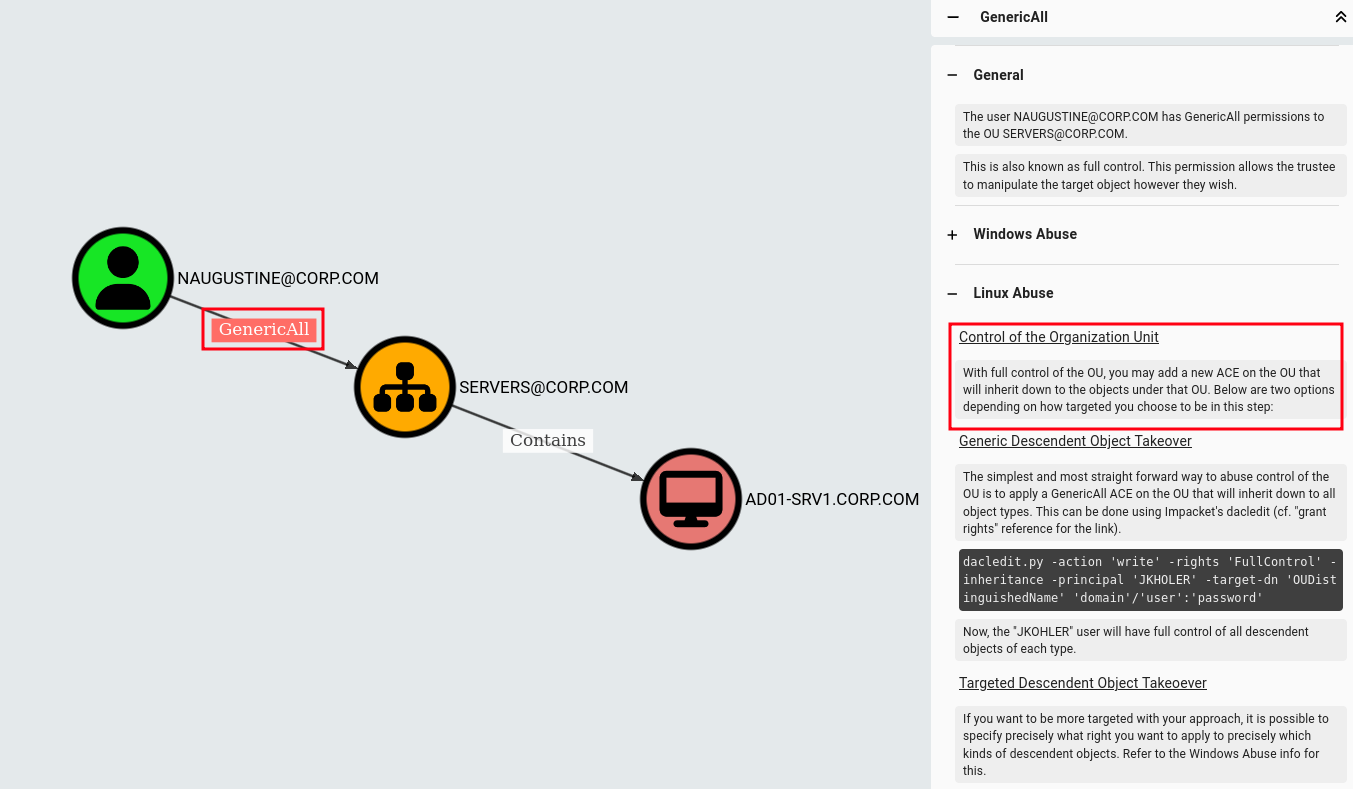This screenshot has width=1353, height=789.
Task: Click the dacledit.py command code block
Action: [x=1149, y=580]
